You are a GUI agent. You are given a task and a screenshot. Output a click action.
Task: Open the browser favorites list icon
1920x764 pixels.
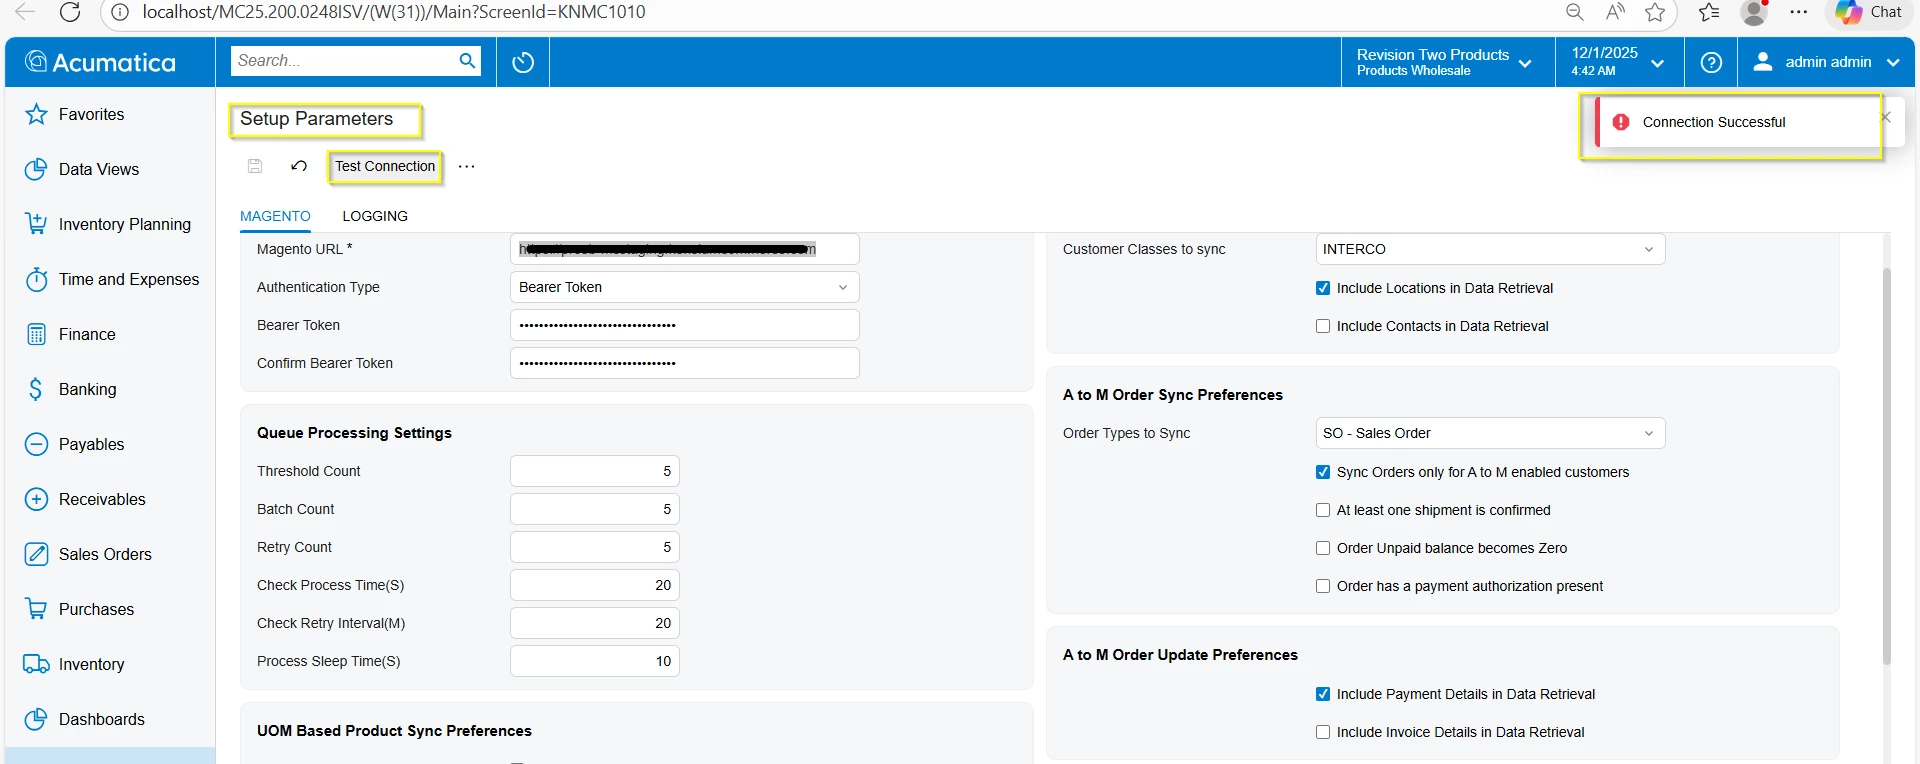click(1709, 12)
